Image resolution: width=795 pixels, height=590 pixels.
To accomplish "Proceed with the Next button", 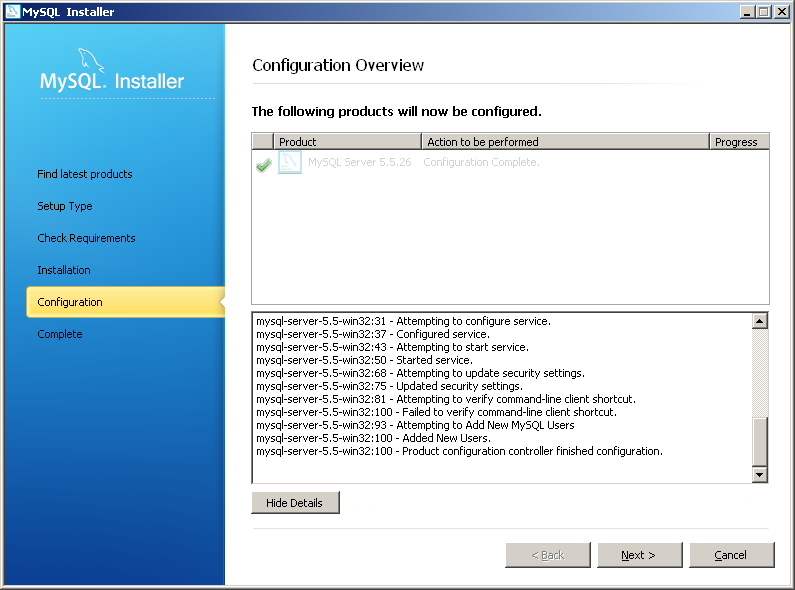I will 640,555.
